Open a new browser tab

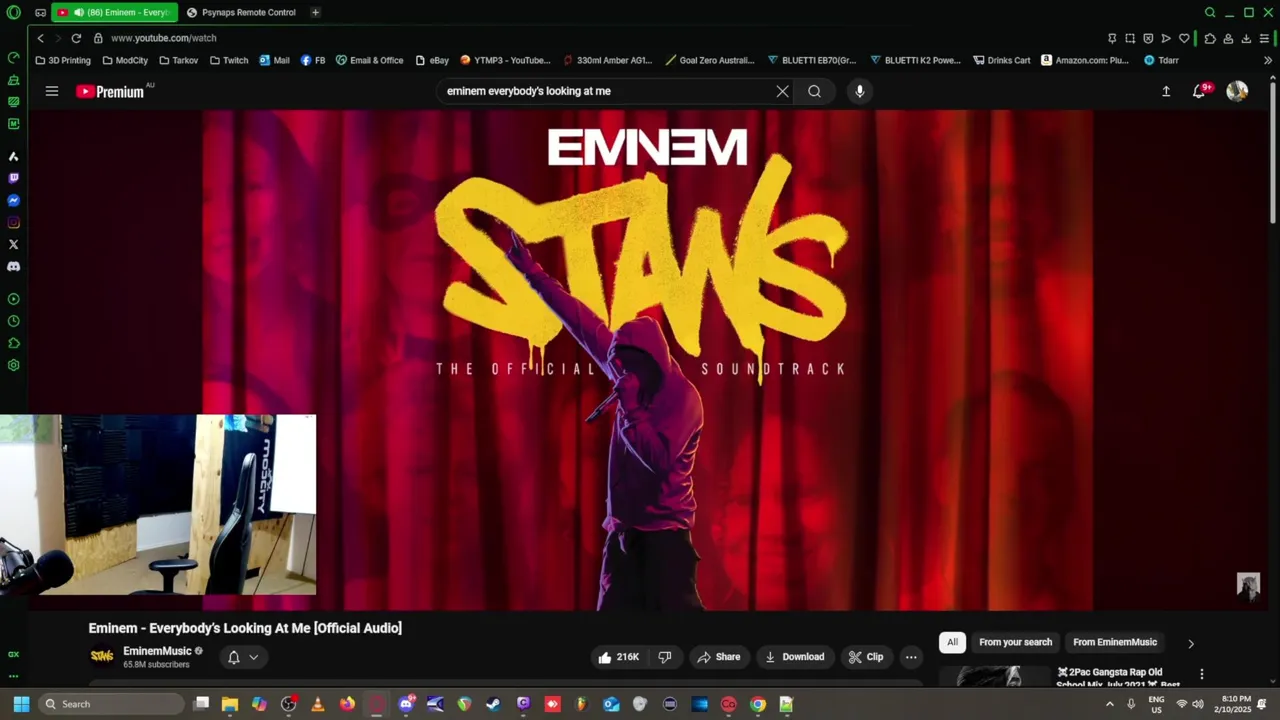pyautogui.click(x=315, y=12)
